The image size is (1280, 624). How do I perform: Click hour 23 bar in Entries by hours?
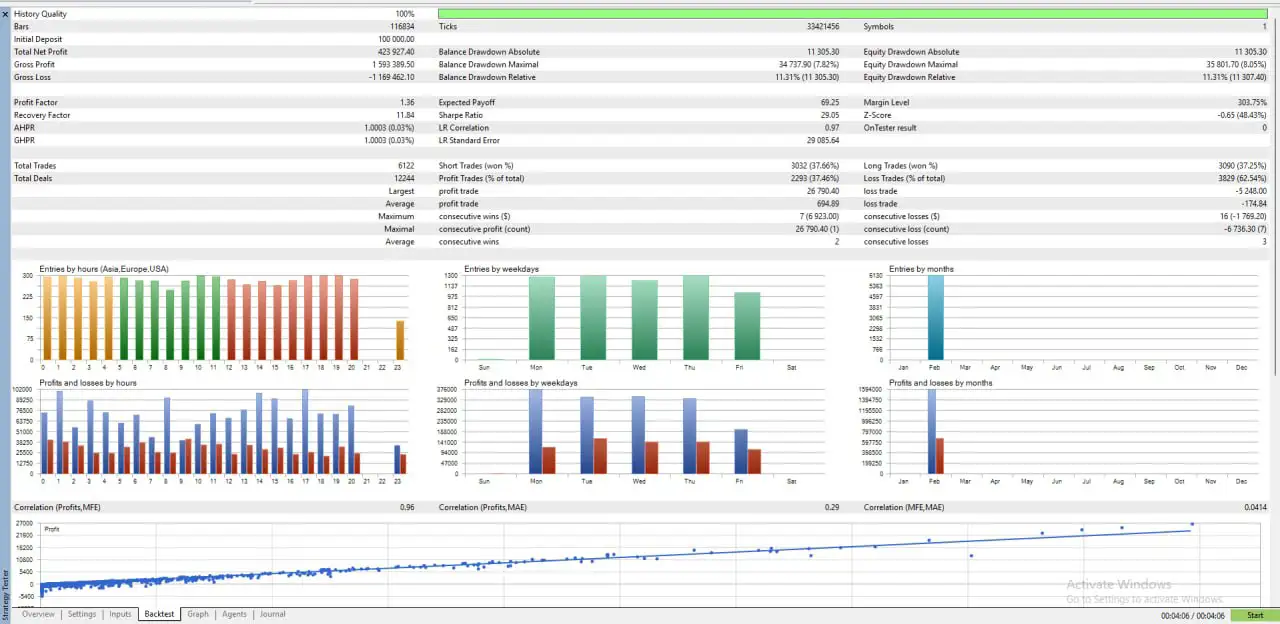coord(400,340)
